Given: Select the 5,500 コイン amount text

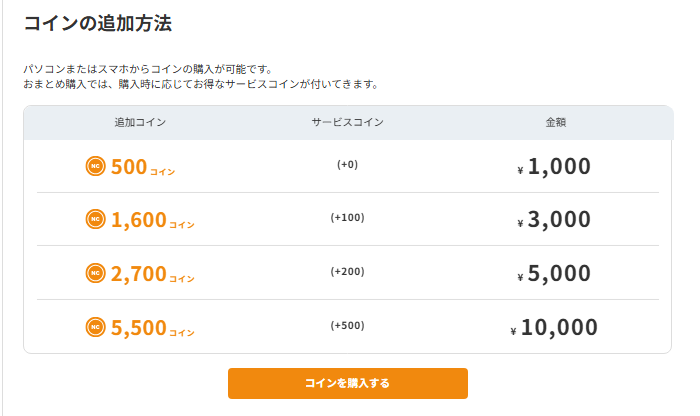Looking at the screenshot, I should click(153, 328).
